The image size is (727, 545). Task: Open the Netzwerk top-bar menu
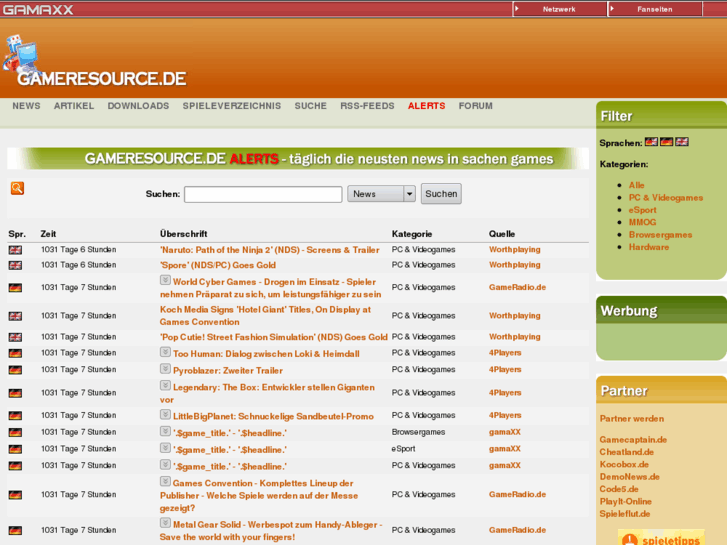pyautogui.click(x=560, y=9)
